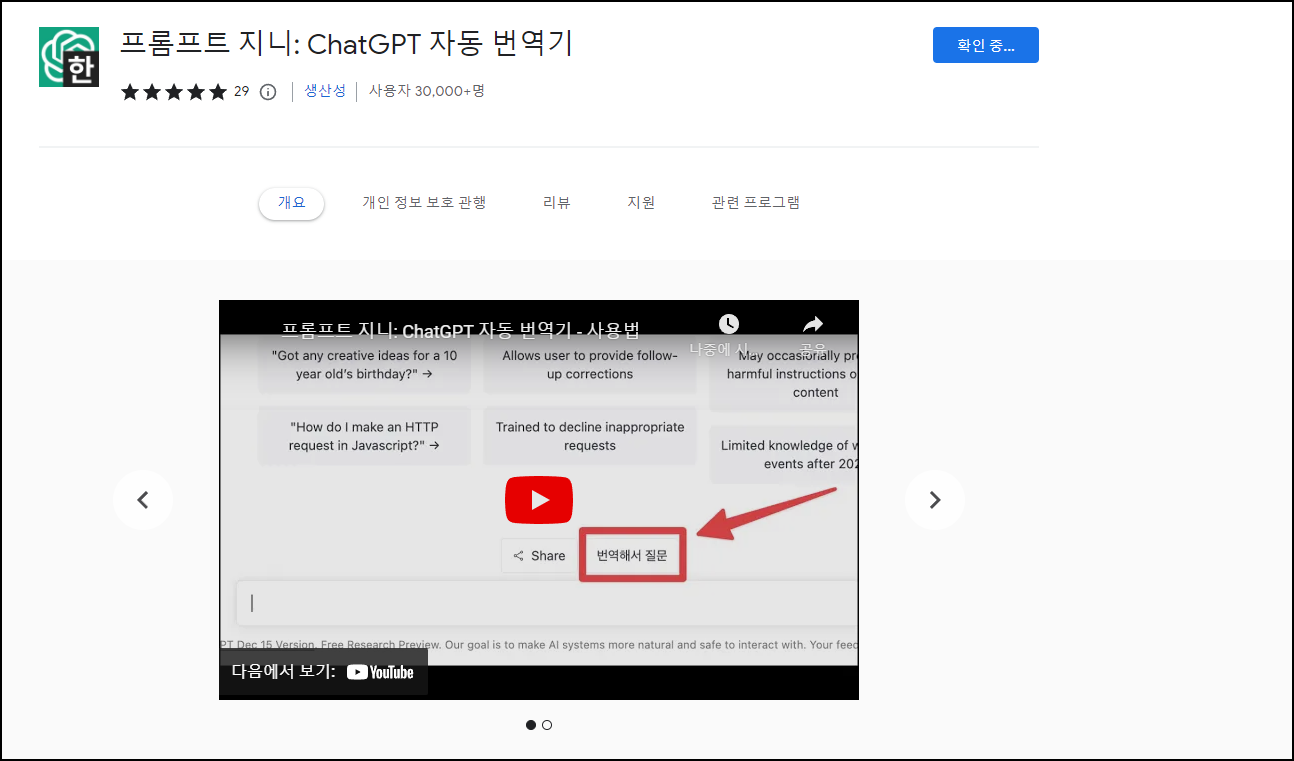
Task: Play the YouTube video with red play button
Action: pyautogui.click(x=538, y=500)
